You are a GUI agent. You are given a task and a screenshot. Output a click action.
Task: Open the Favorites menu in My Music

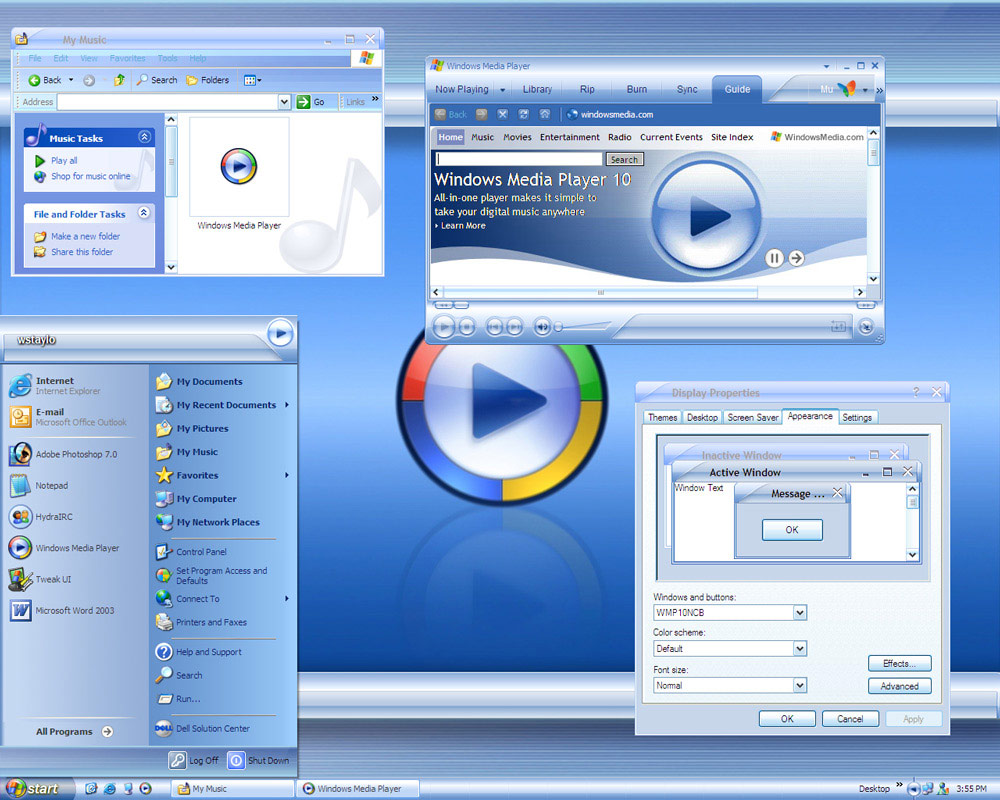tap(128, 58)
